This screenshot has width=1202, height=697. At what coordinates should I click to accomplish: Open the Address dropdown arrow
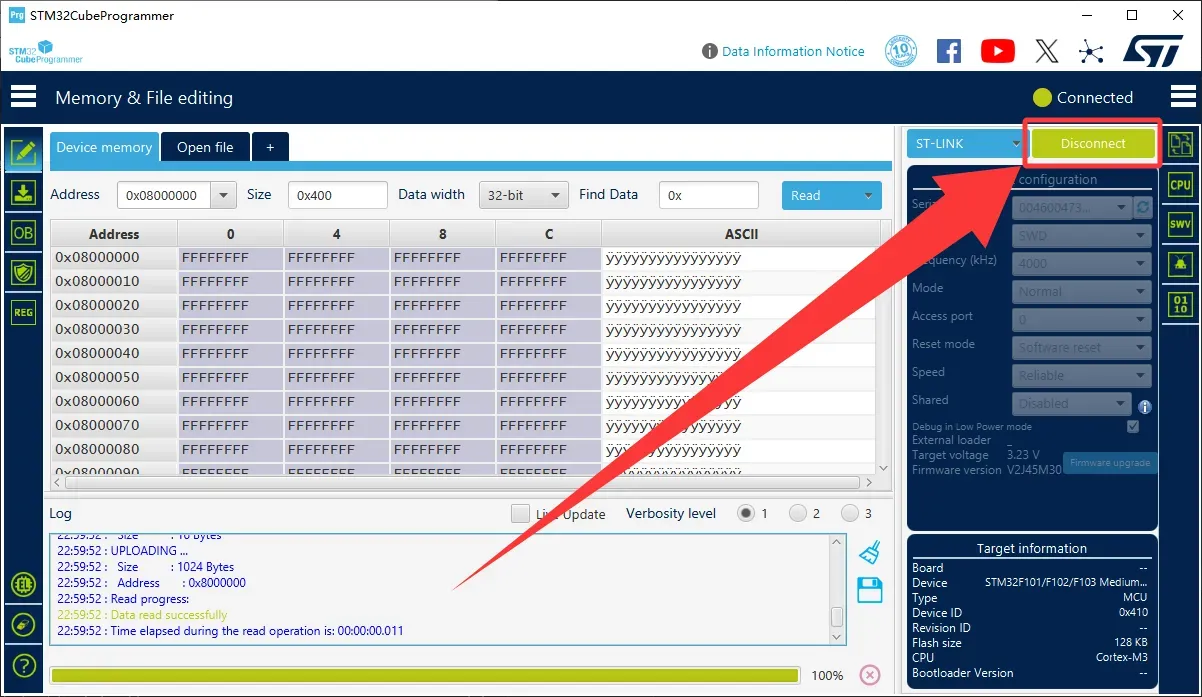click(x=224, y=196)
